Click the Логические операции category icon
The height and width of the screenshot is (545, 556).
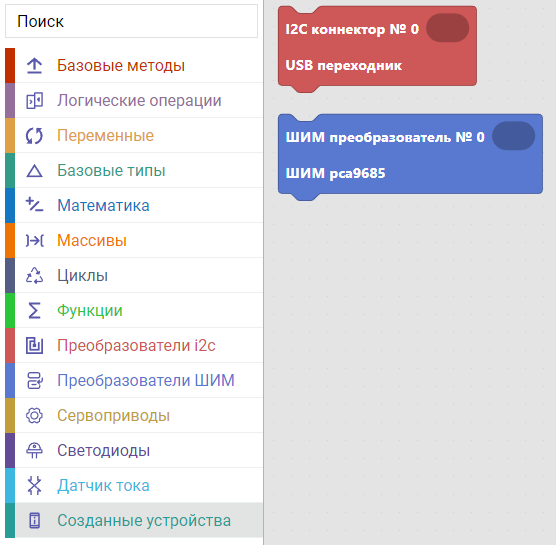(x=34, y=100)
